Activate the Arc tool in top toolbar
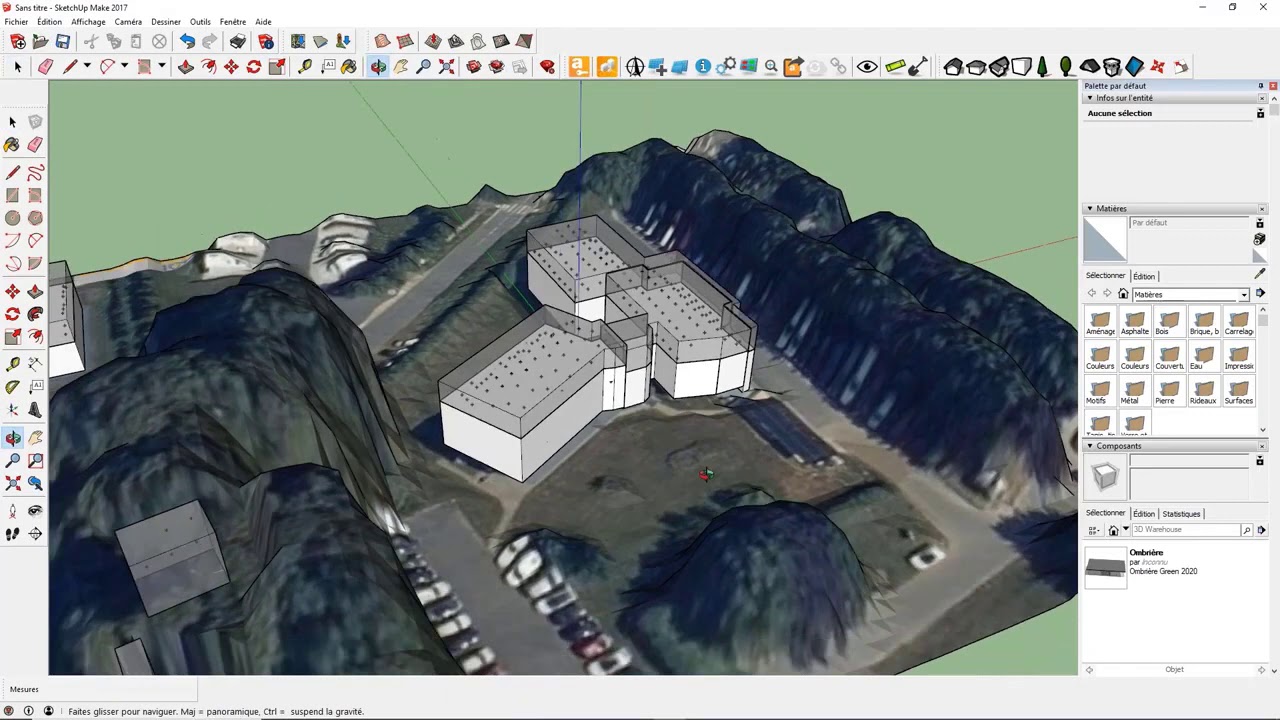The width and height of the screenshot is (1280, 720). pos(107,67)
